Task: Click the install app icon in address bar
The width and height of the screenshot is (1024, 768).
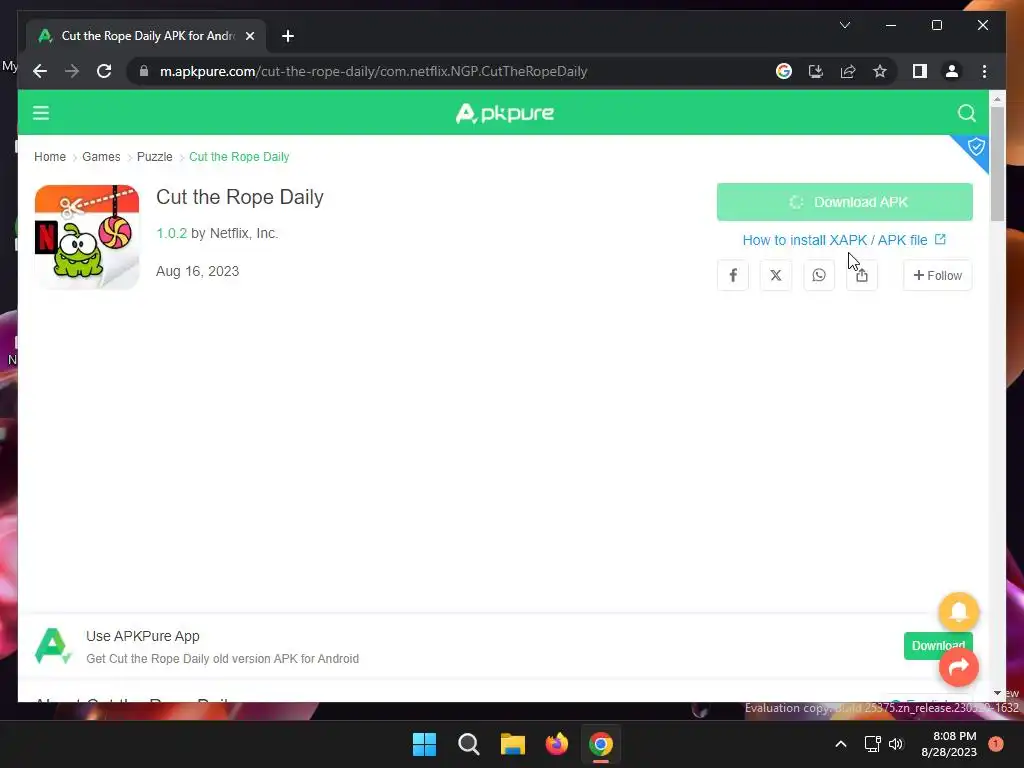Action: pyautogui.click(x=816, y=71)
